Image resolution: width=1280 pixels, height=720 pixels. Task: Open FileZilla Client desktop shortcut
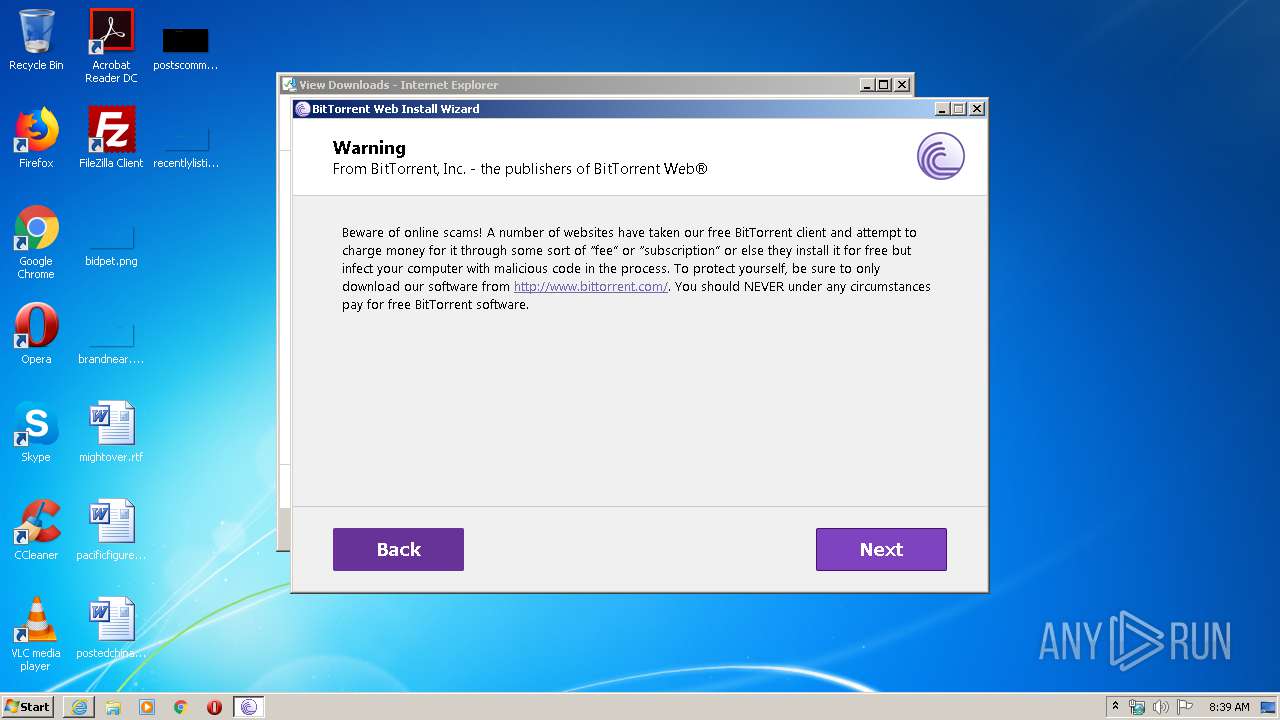[x=111, y=138]
